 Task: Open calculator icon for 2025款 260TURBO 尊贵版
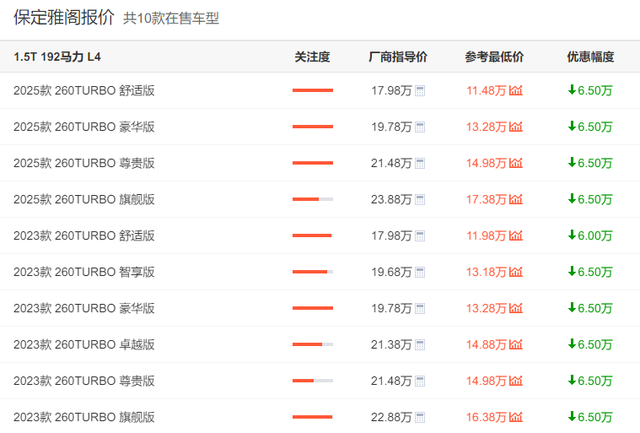pyautogui.click(x=420, y=163)
